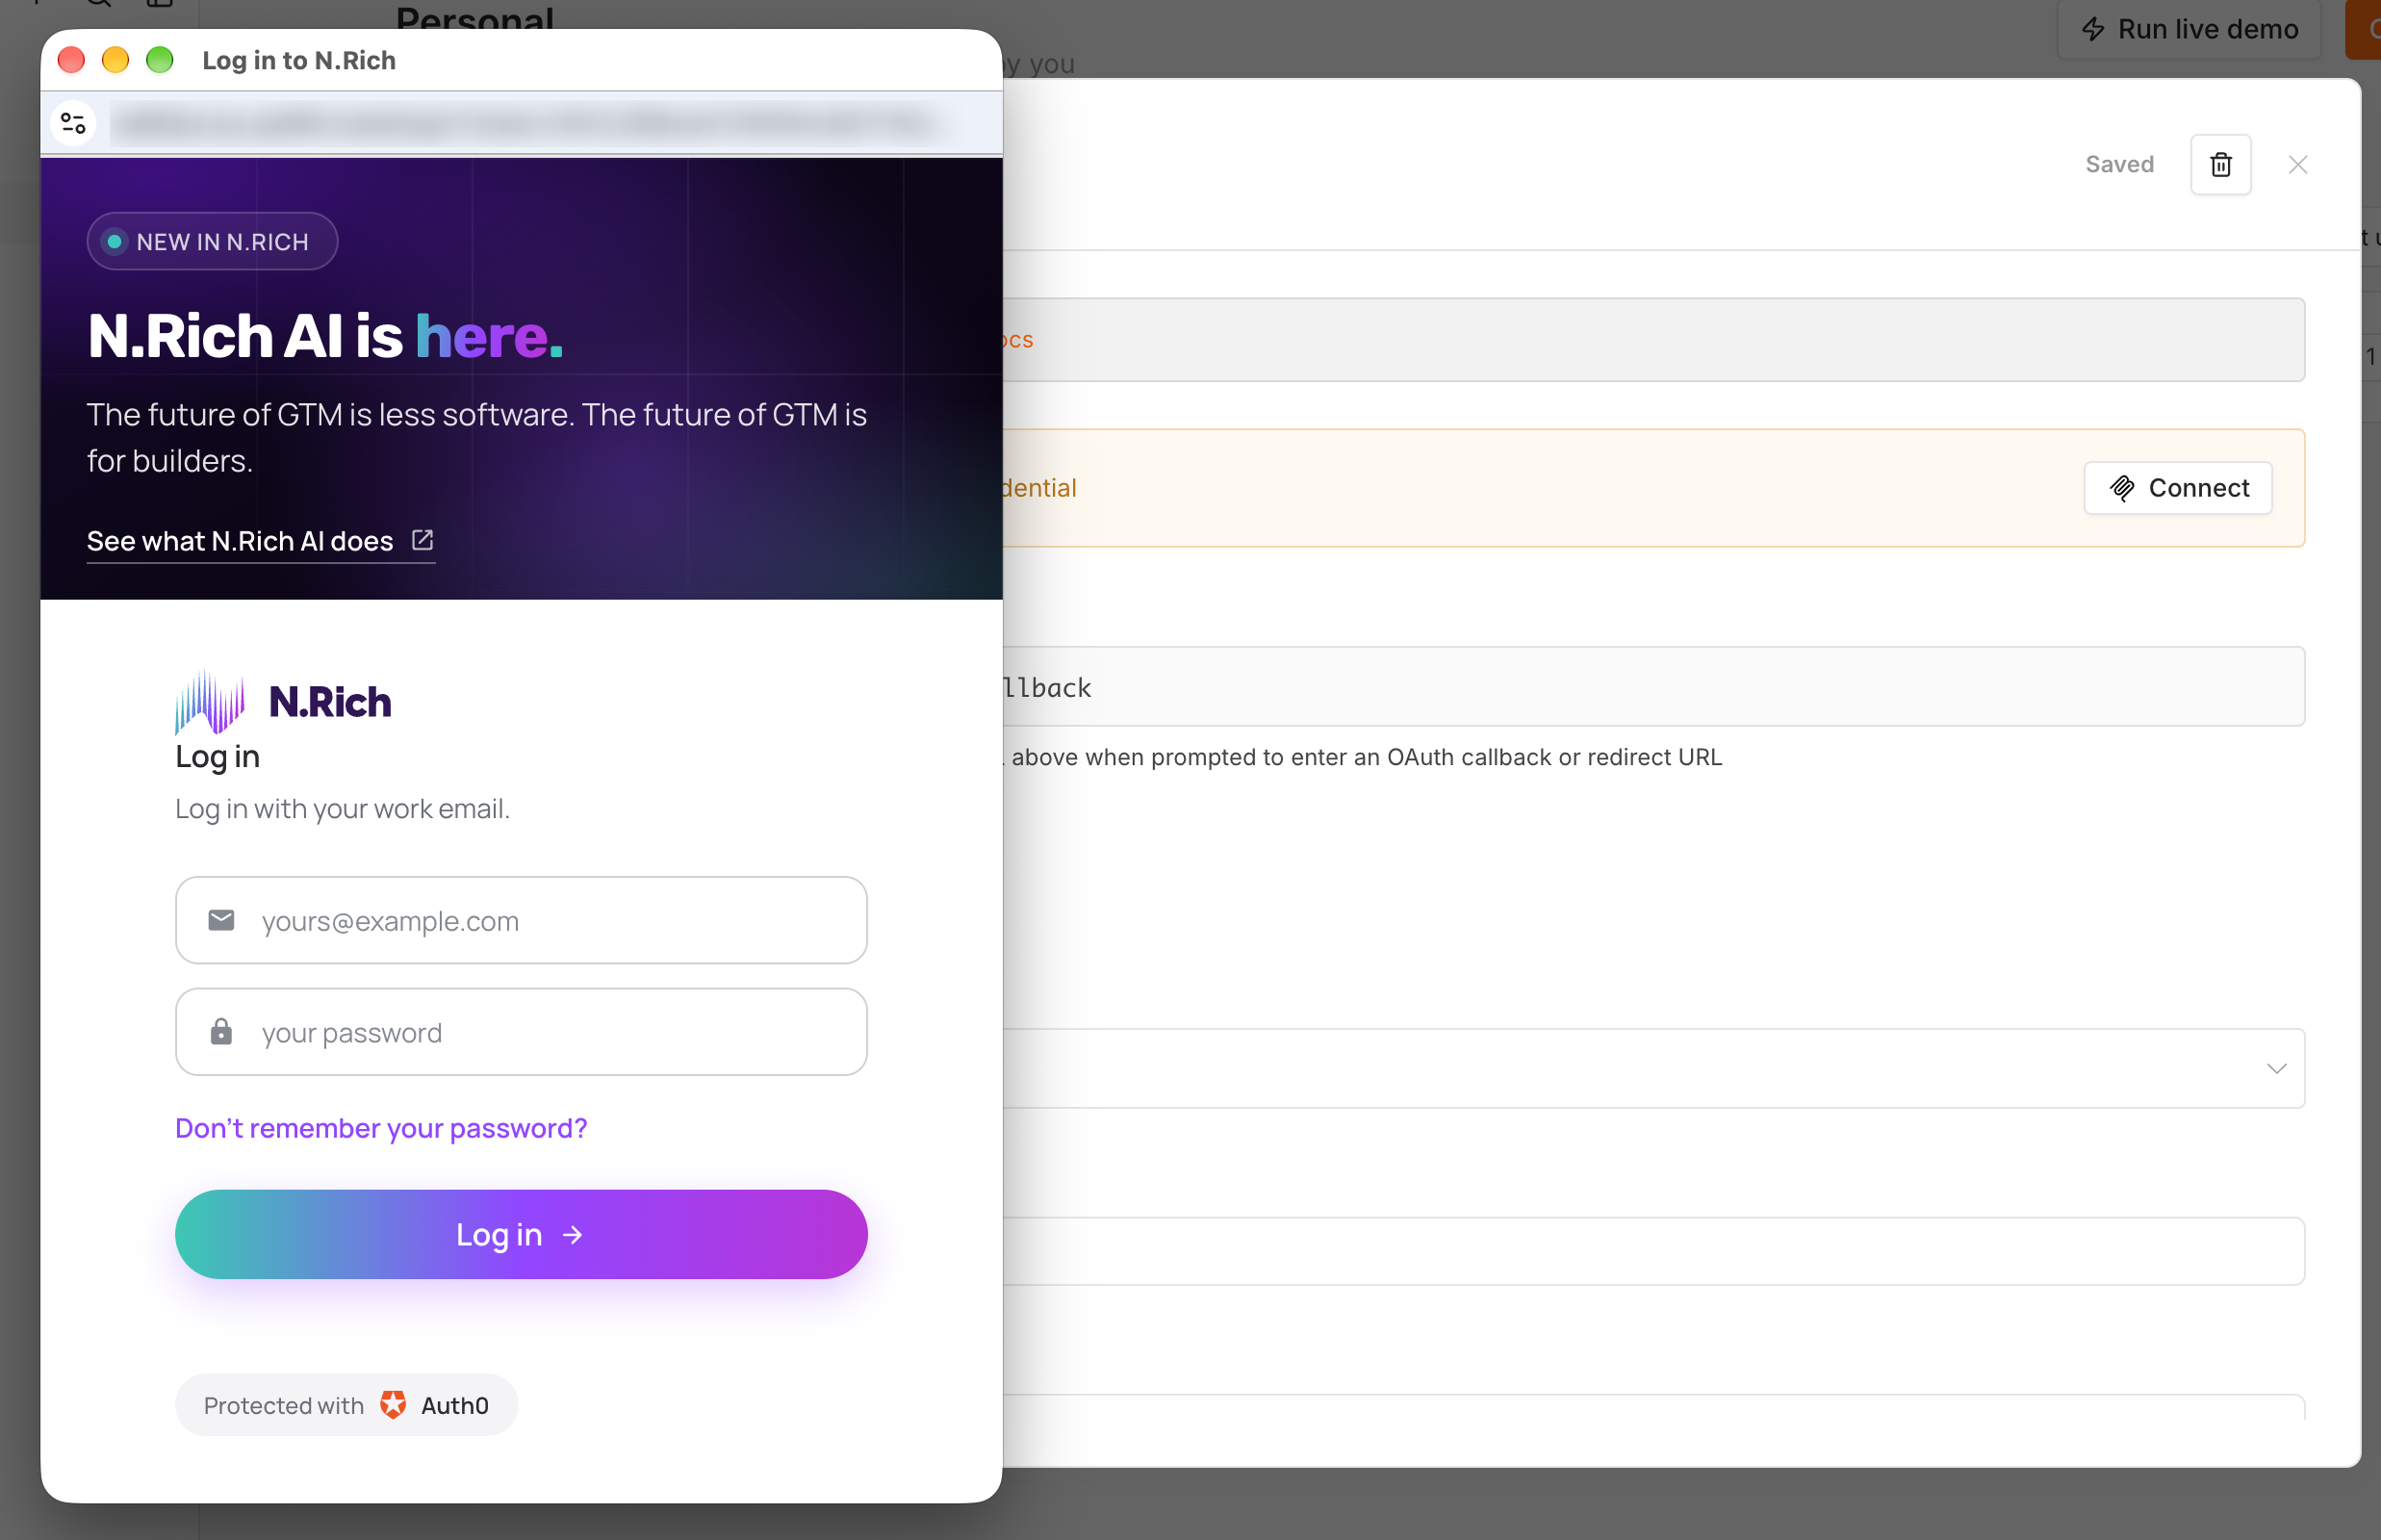Image resolution: width=2381 pixels, height=1540 pixels.
Task: Delete credential with the trash icon
Action: (x=2221, y=164)
